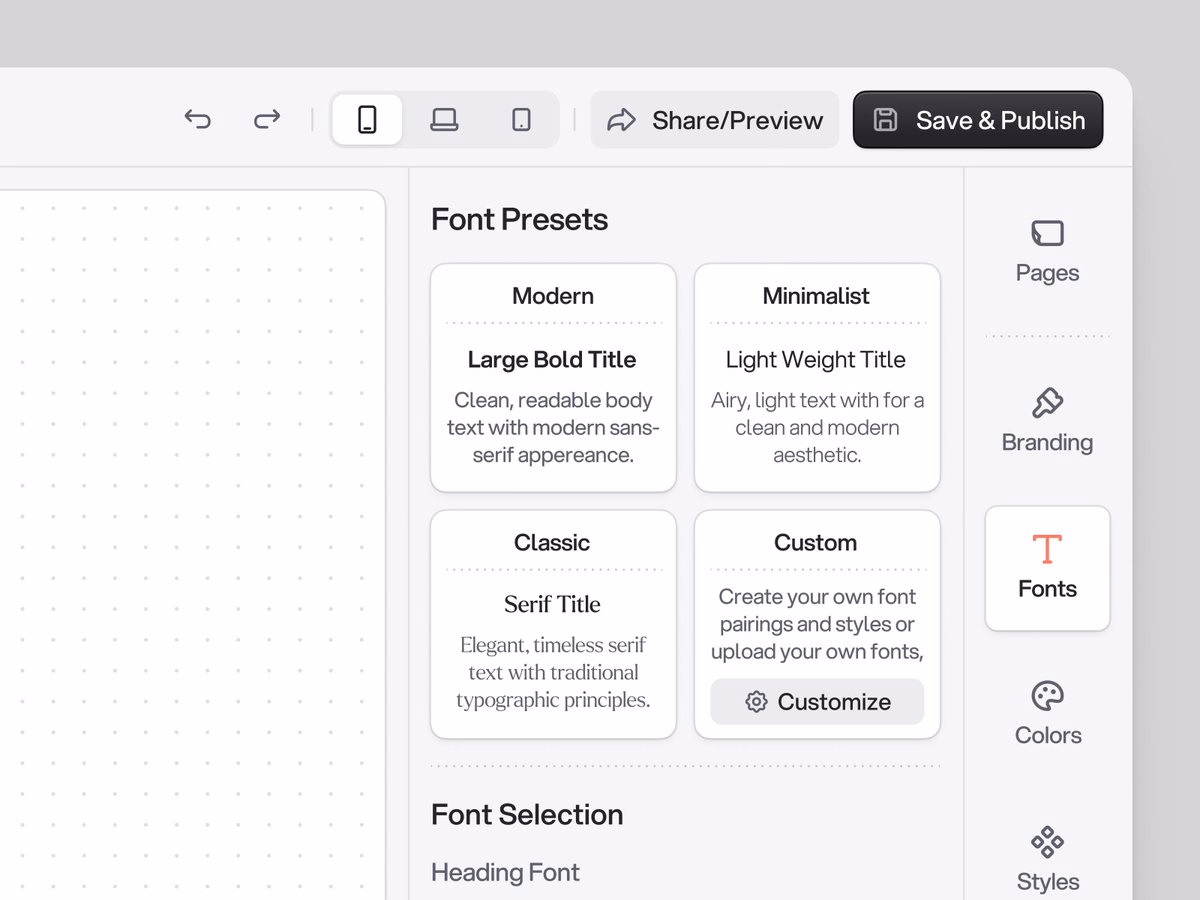Click the share arrow icon
Viewport: 1200px width, 900px height.
click(x=622, y=120)
